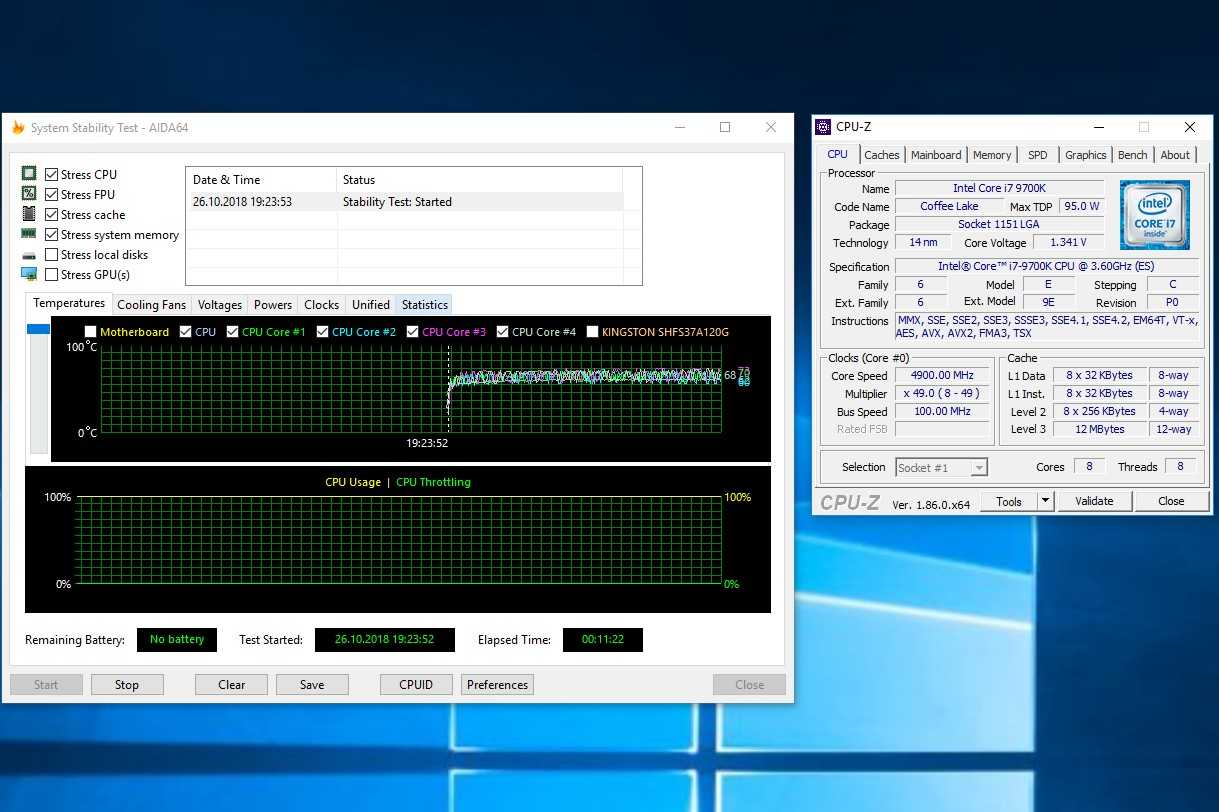Image resolution: width=1219 pixels, height=812 pixels.
Task: Toggle the Motherboard temperature checkbox
Action: tap(91, 332)
